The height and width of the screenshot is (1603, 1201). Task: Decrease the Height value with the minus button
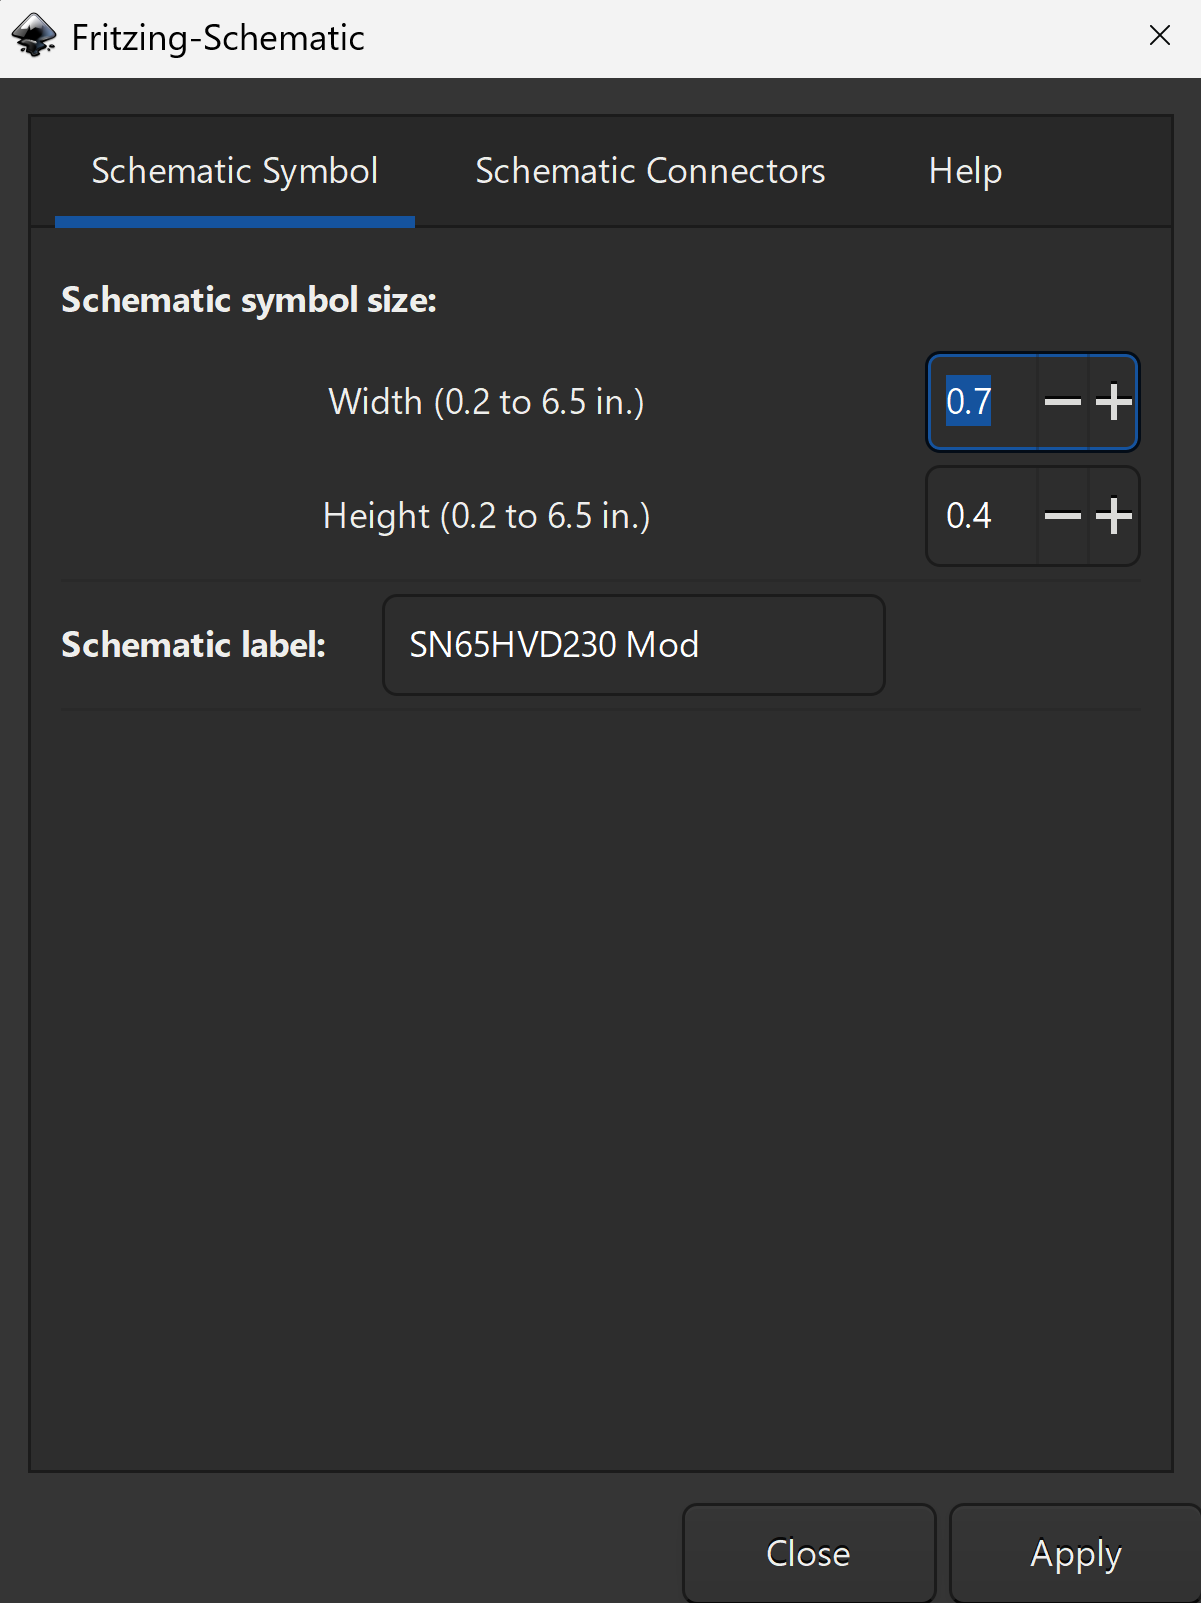coord(1062,516)
